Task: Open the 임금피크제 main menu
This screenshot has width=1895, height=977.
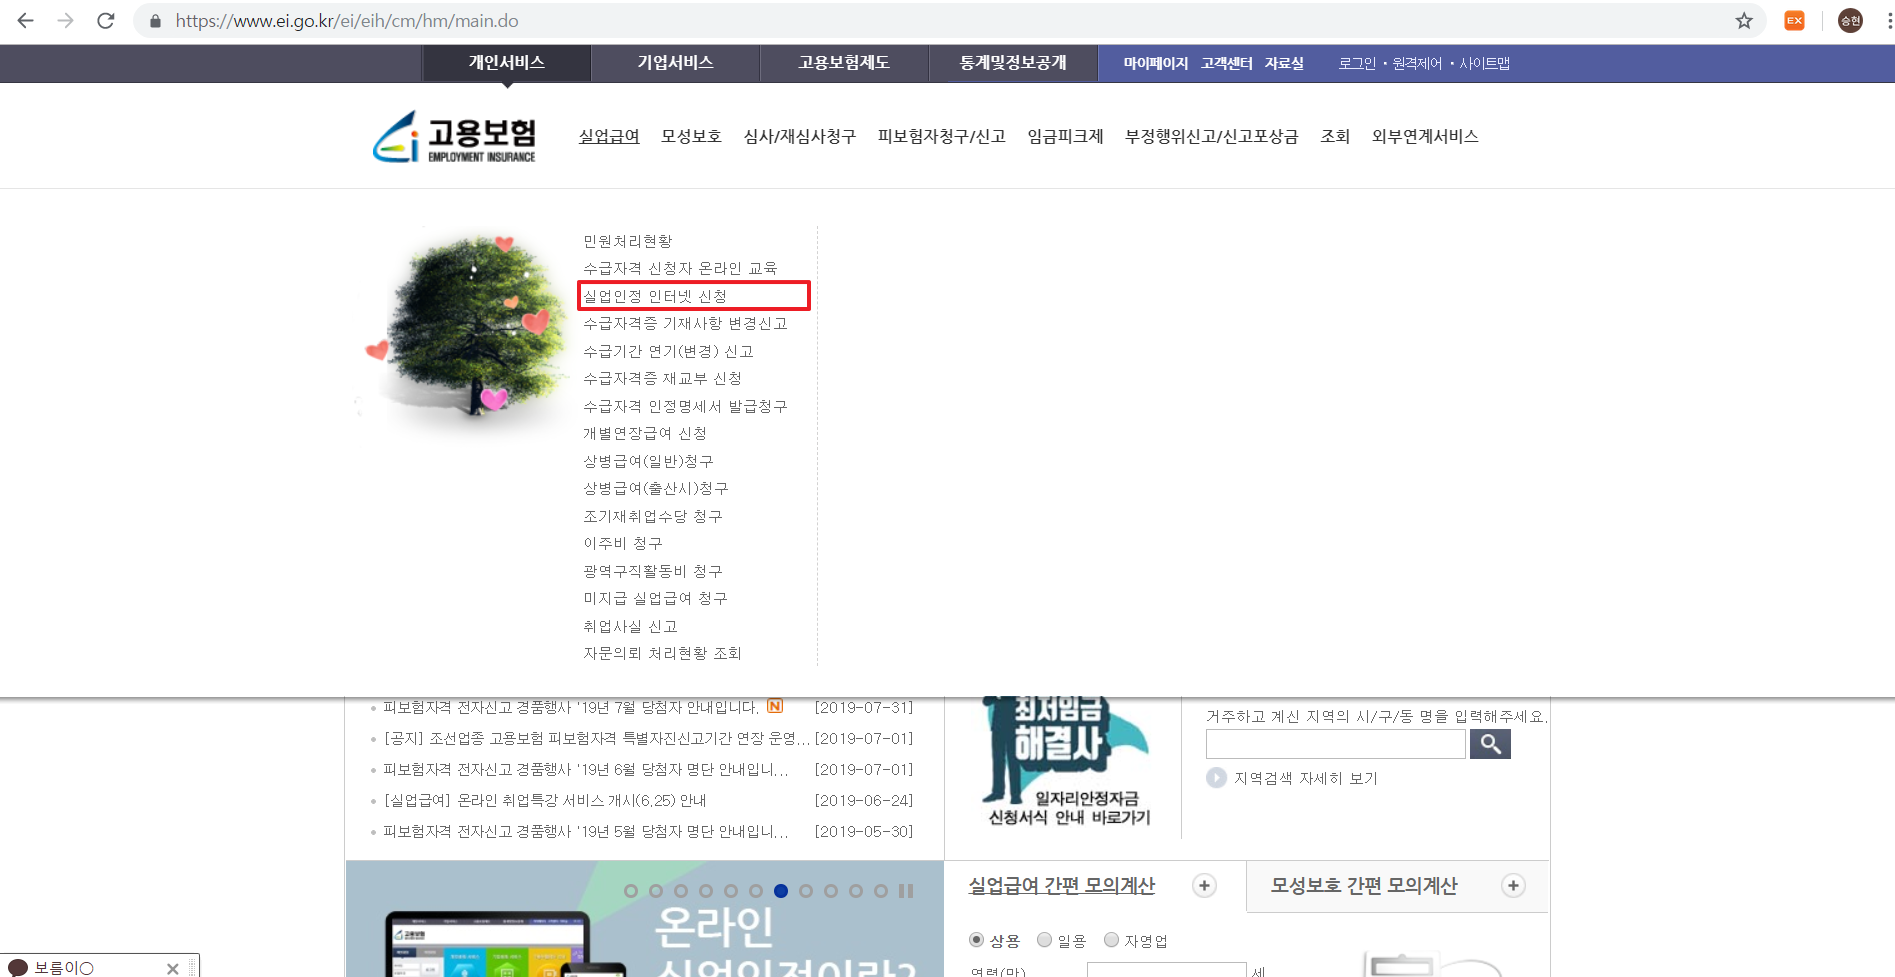Action: (x=1065, y=136)
